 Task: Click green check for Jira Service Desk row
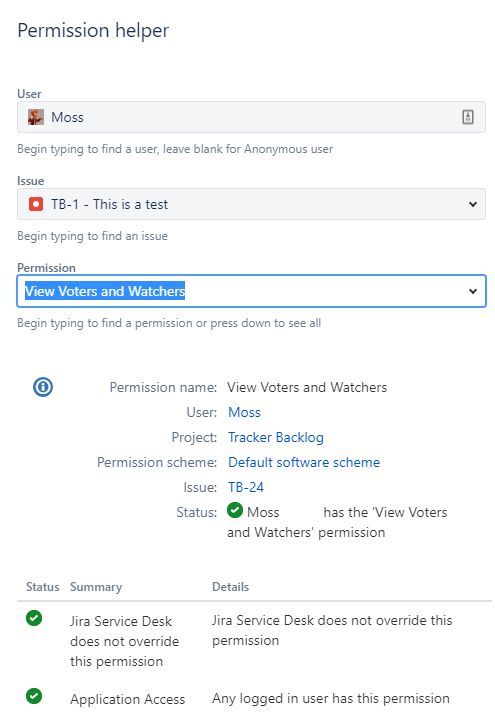(x=34, y=618)
